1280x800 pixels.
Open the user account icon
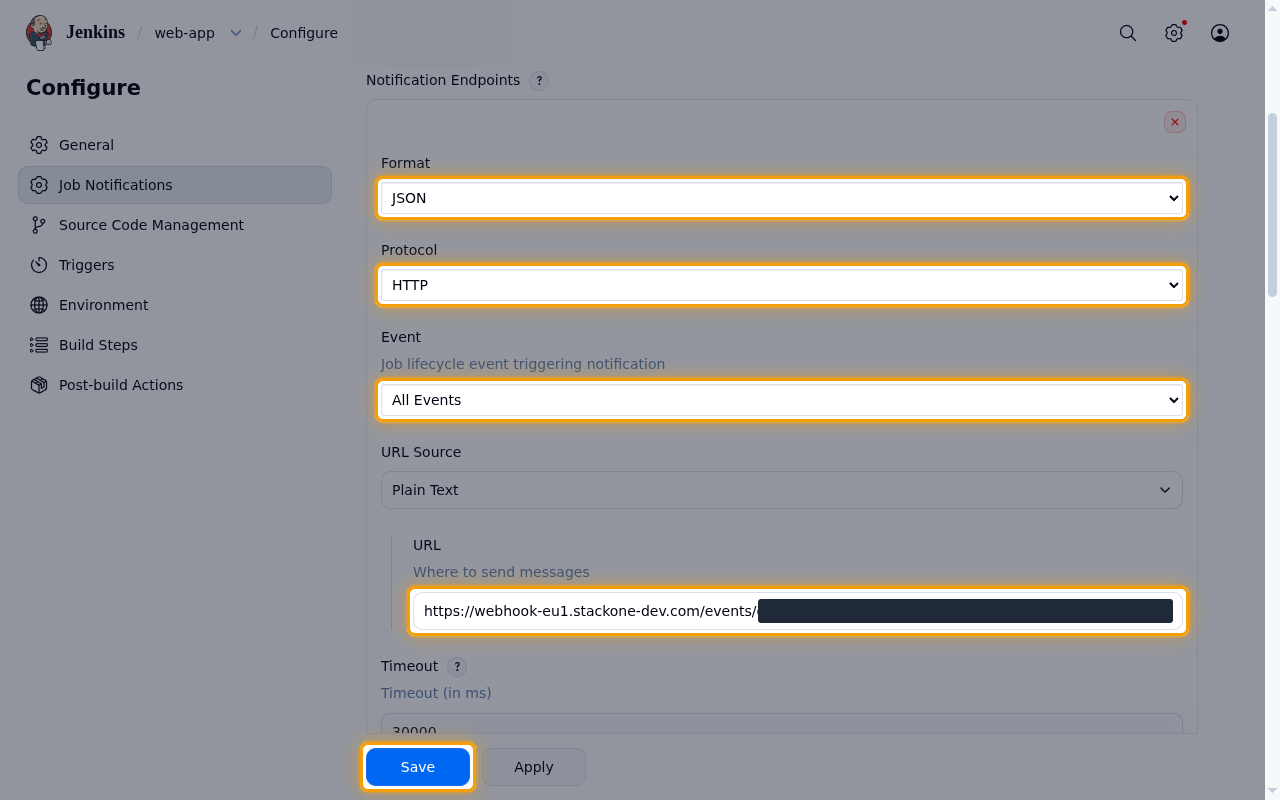[1220, 33]
